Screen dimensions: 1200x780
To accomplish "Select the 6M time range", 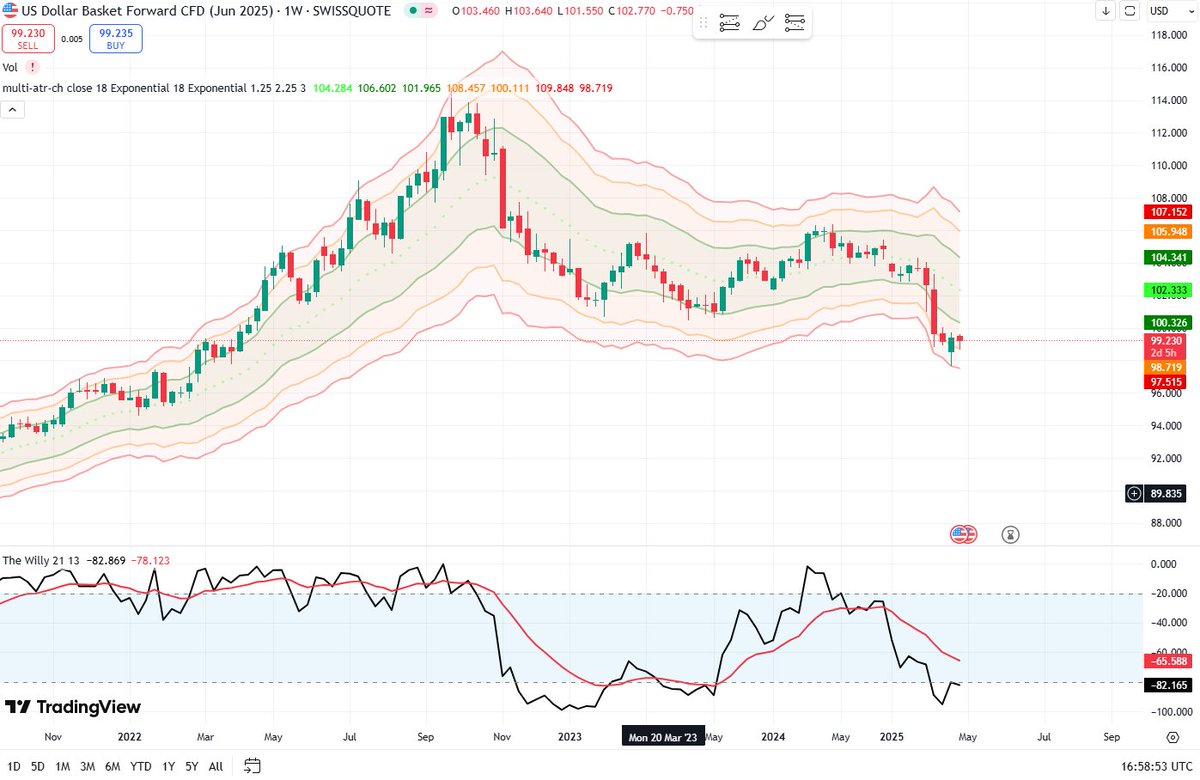I will pyautogui.click(x=114, y=767).
